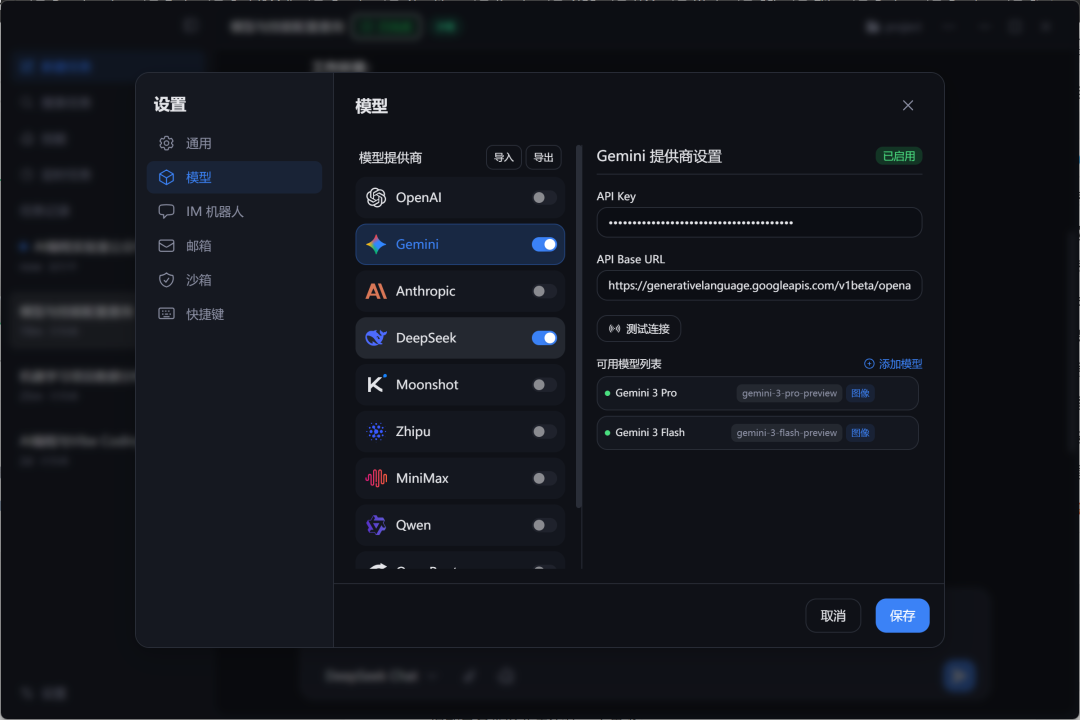Click the 已启用 enabled status badge
1080x720 pixels.
[899, 156]
